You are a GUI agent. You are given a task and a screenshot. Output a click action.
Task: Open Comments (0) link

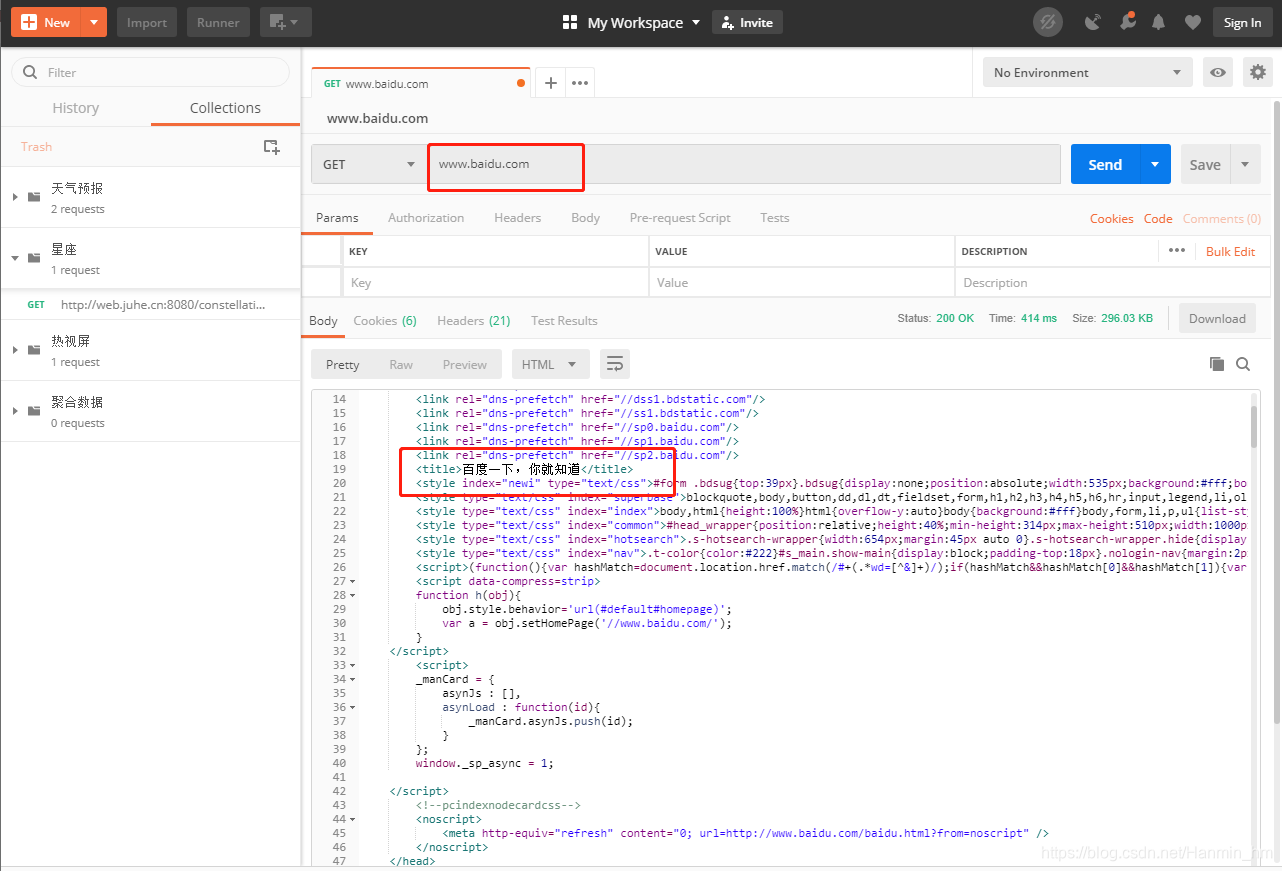point(1222,219)
